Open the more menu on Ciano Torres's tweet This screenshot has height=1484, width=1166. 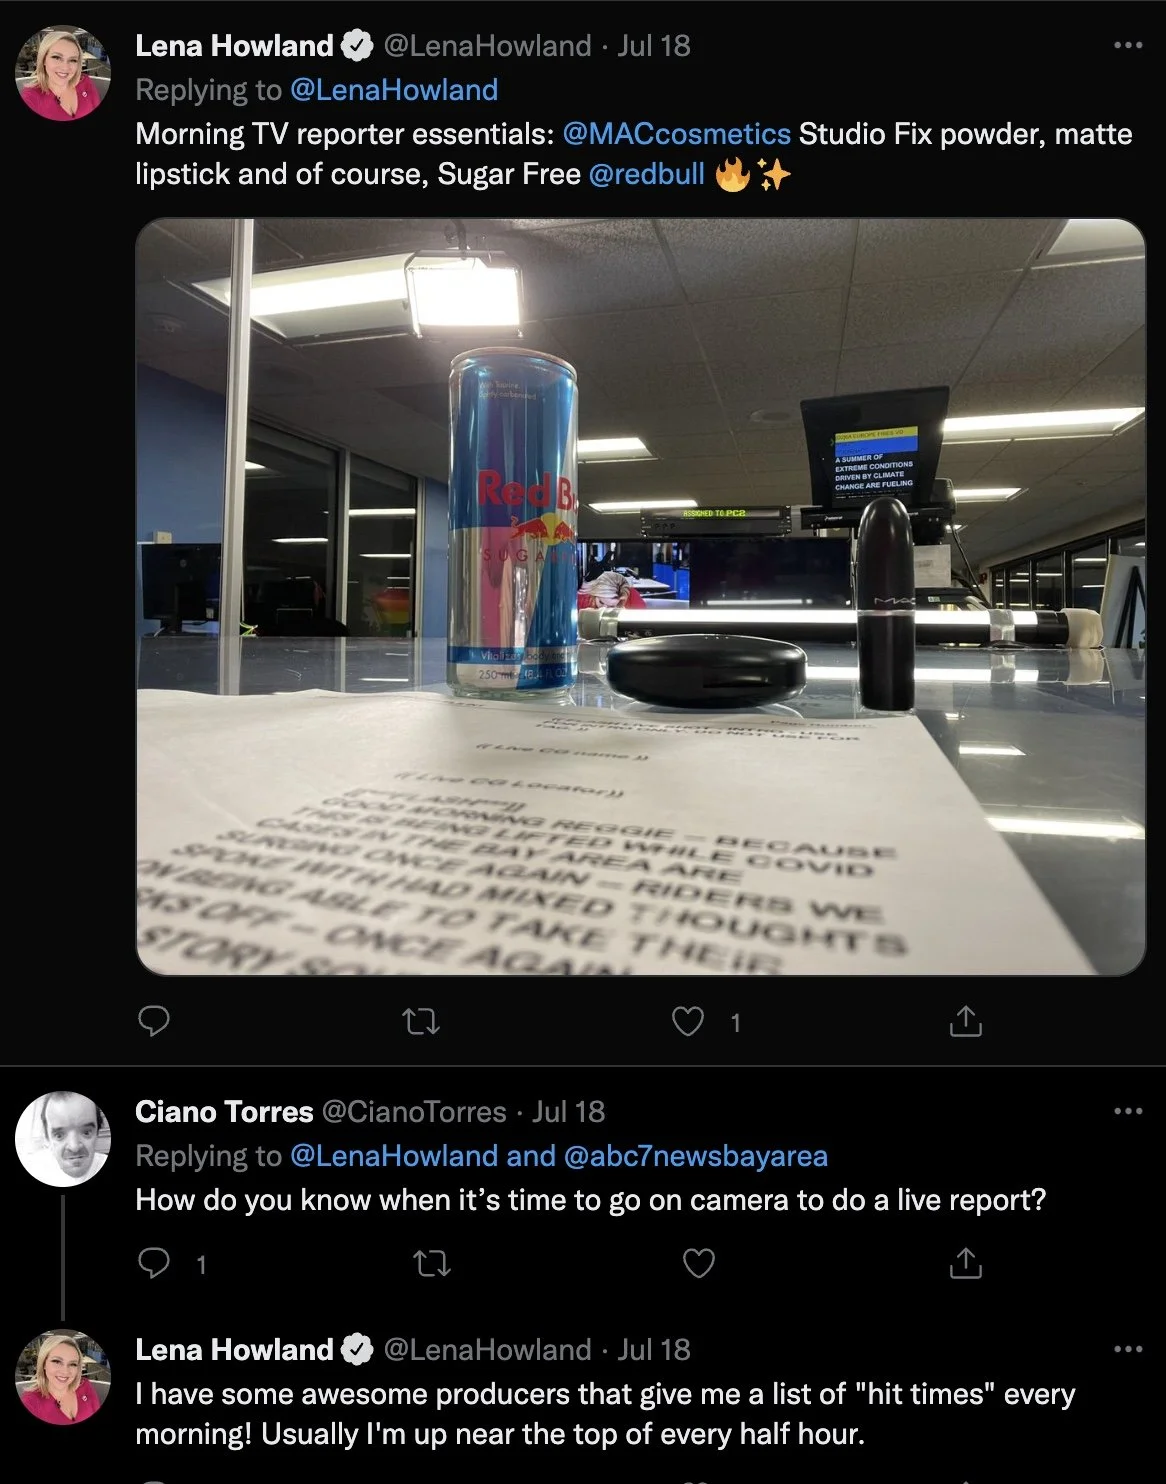[x=1127, y=1111]
